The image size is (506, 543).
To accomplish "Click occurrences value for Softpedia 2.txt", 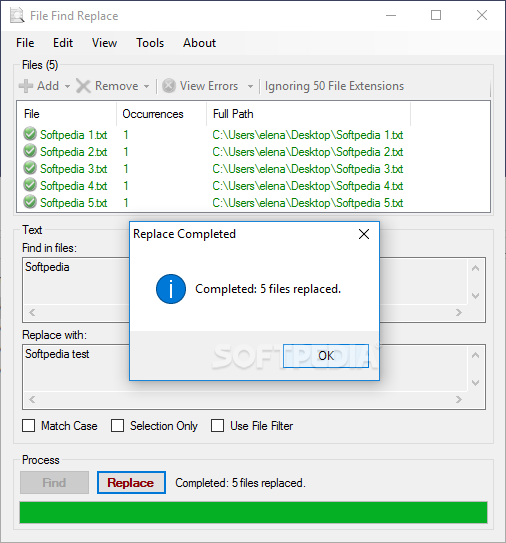I will (x=126, y=152).
